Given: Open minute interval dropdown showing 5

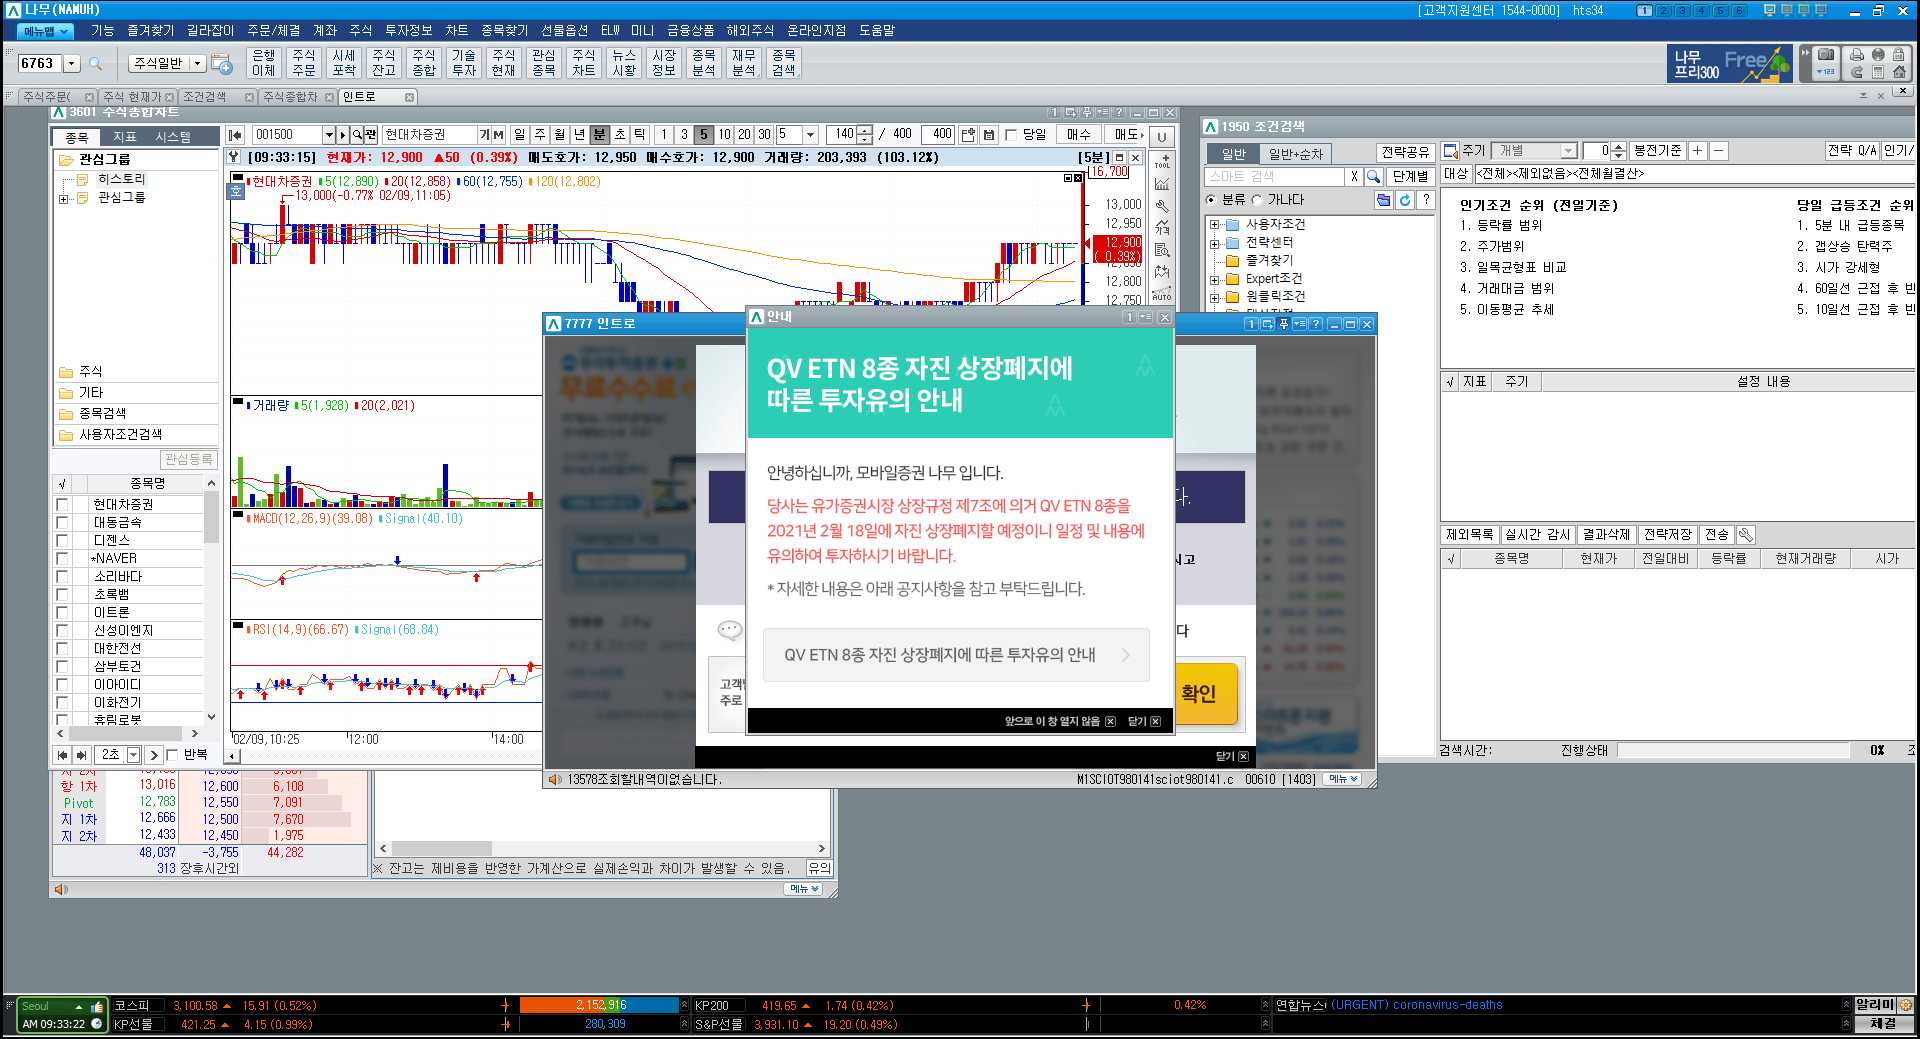Looking at the screenshot, I should click(810, 135).
